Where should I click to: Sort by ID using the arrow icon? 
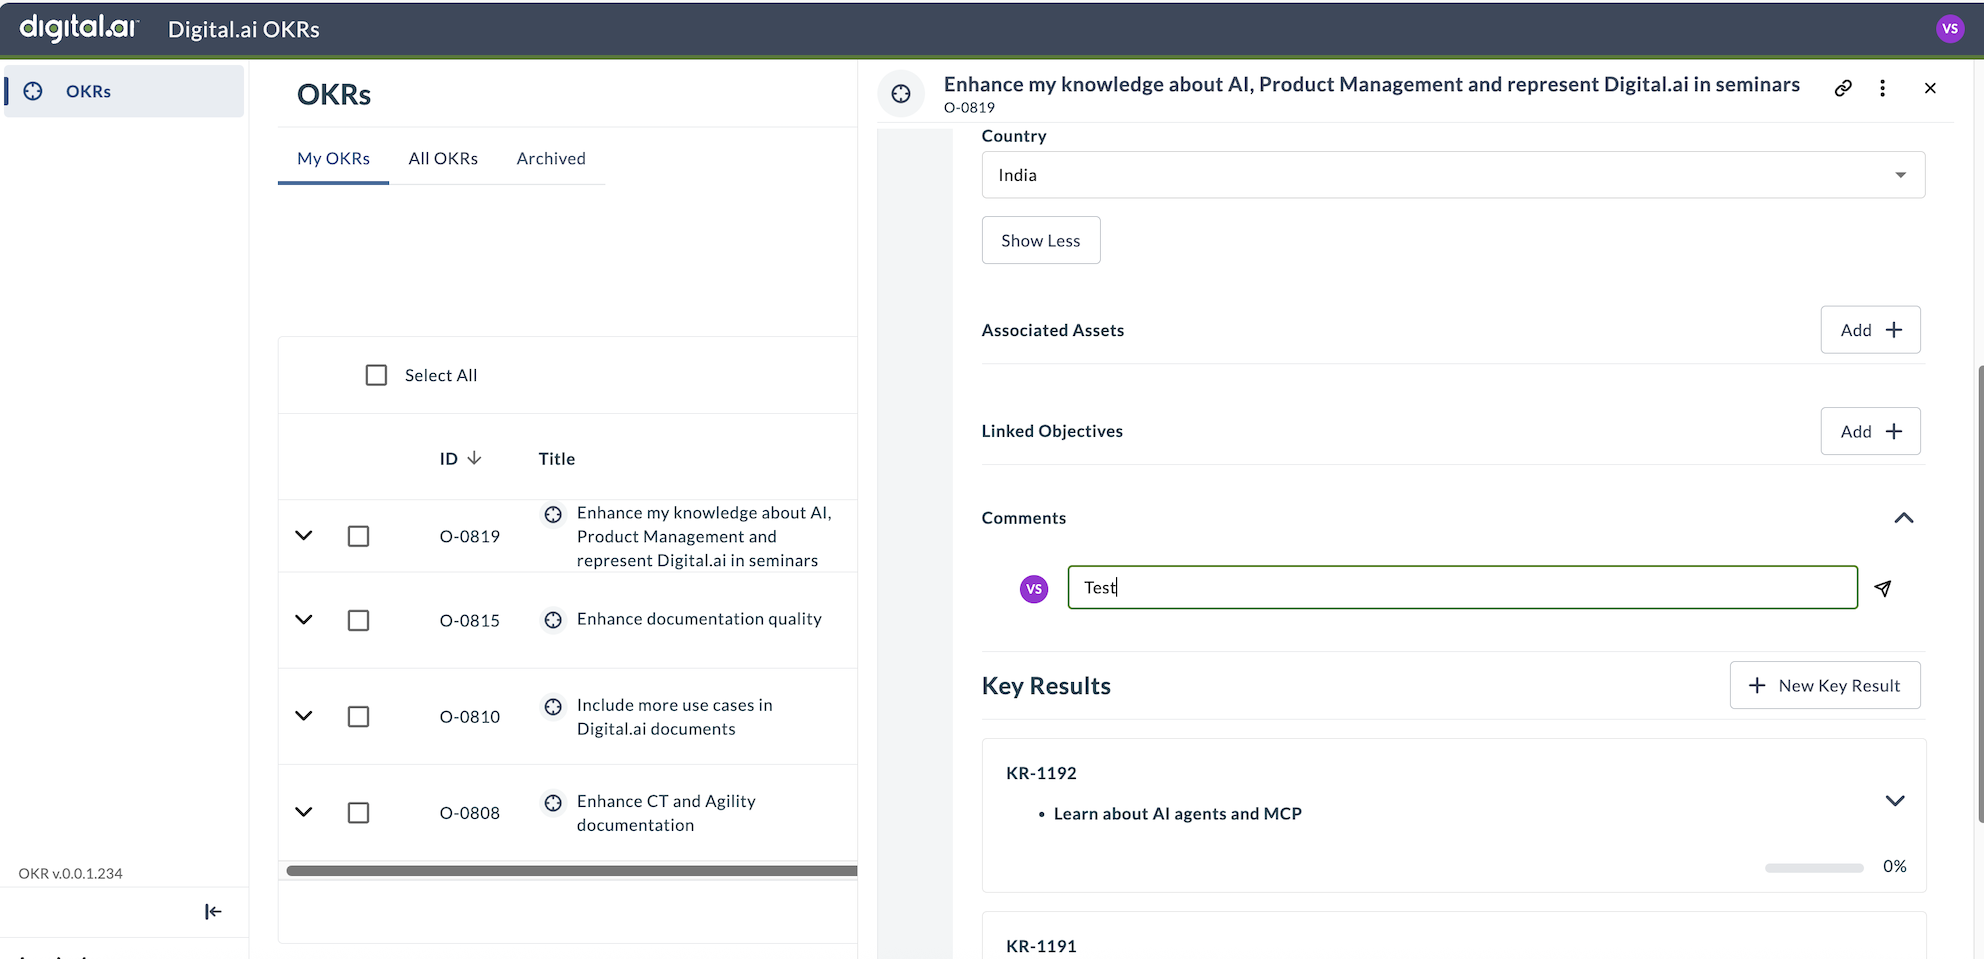(x=475, y=458)
